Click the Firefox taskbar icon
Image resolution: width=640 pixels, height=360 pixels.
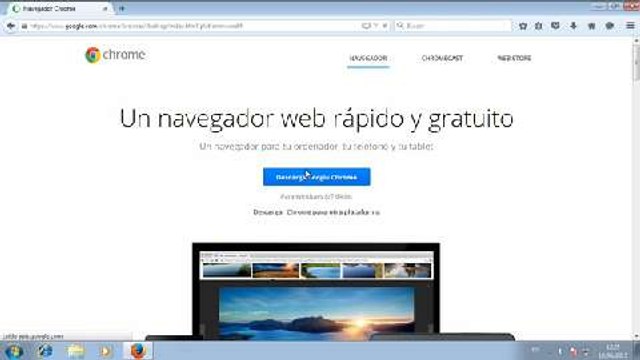[x=138, y=351]
